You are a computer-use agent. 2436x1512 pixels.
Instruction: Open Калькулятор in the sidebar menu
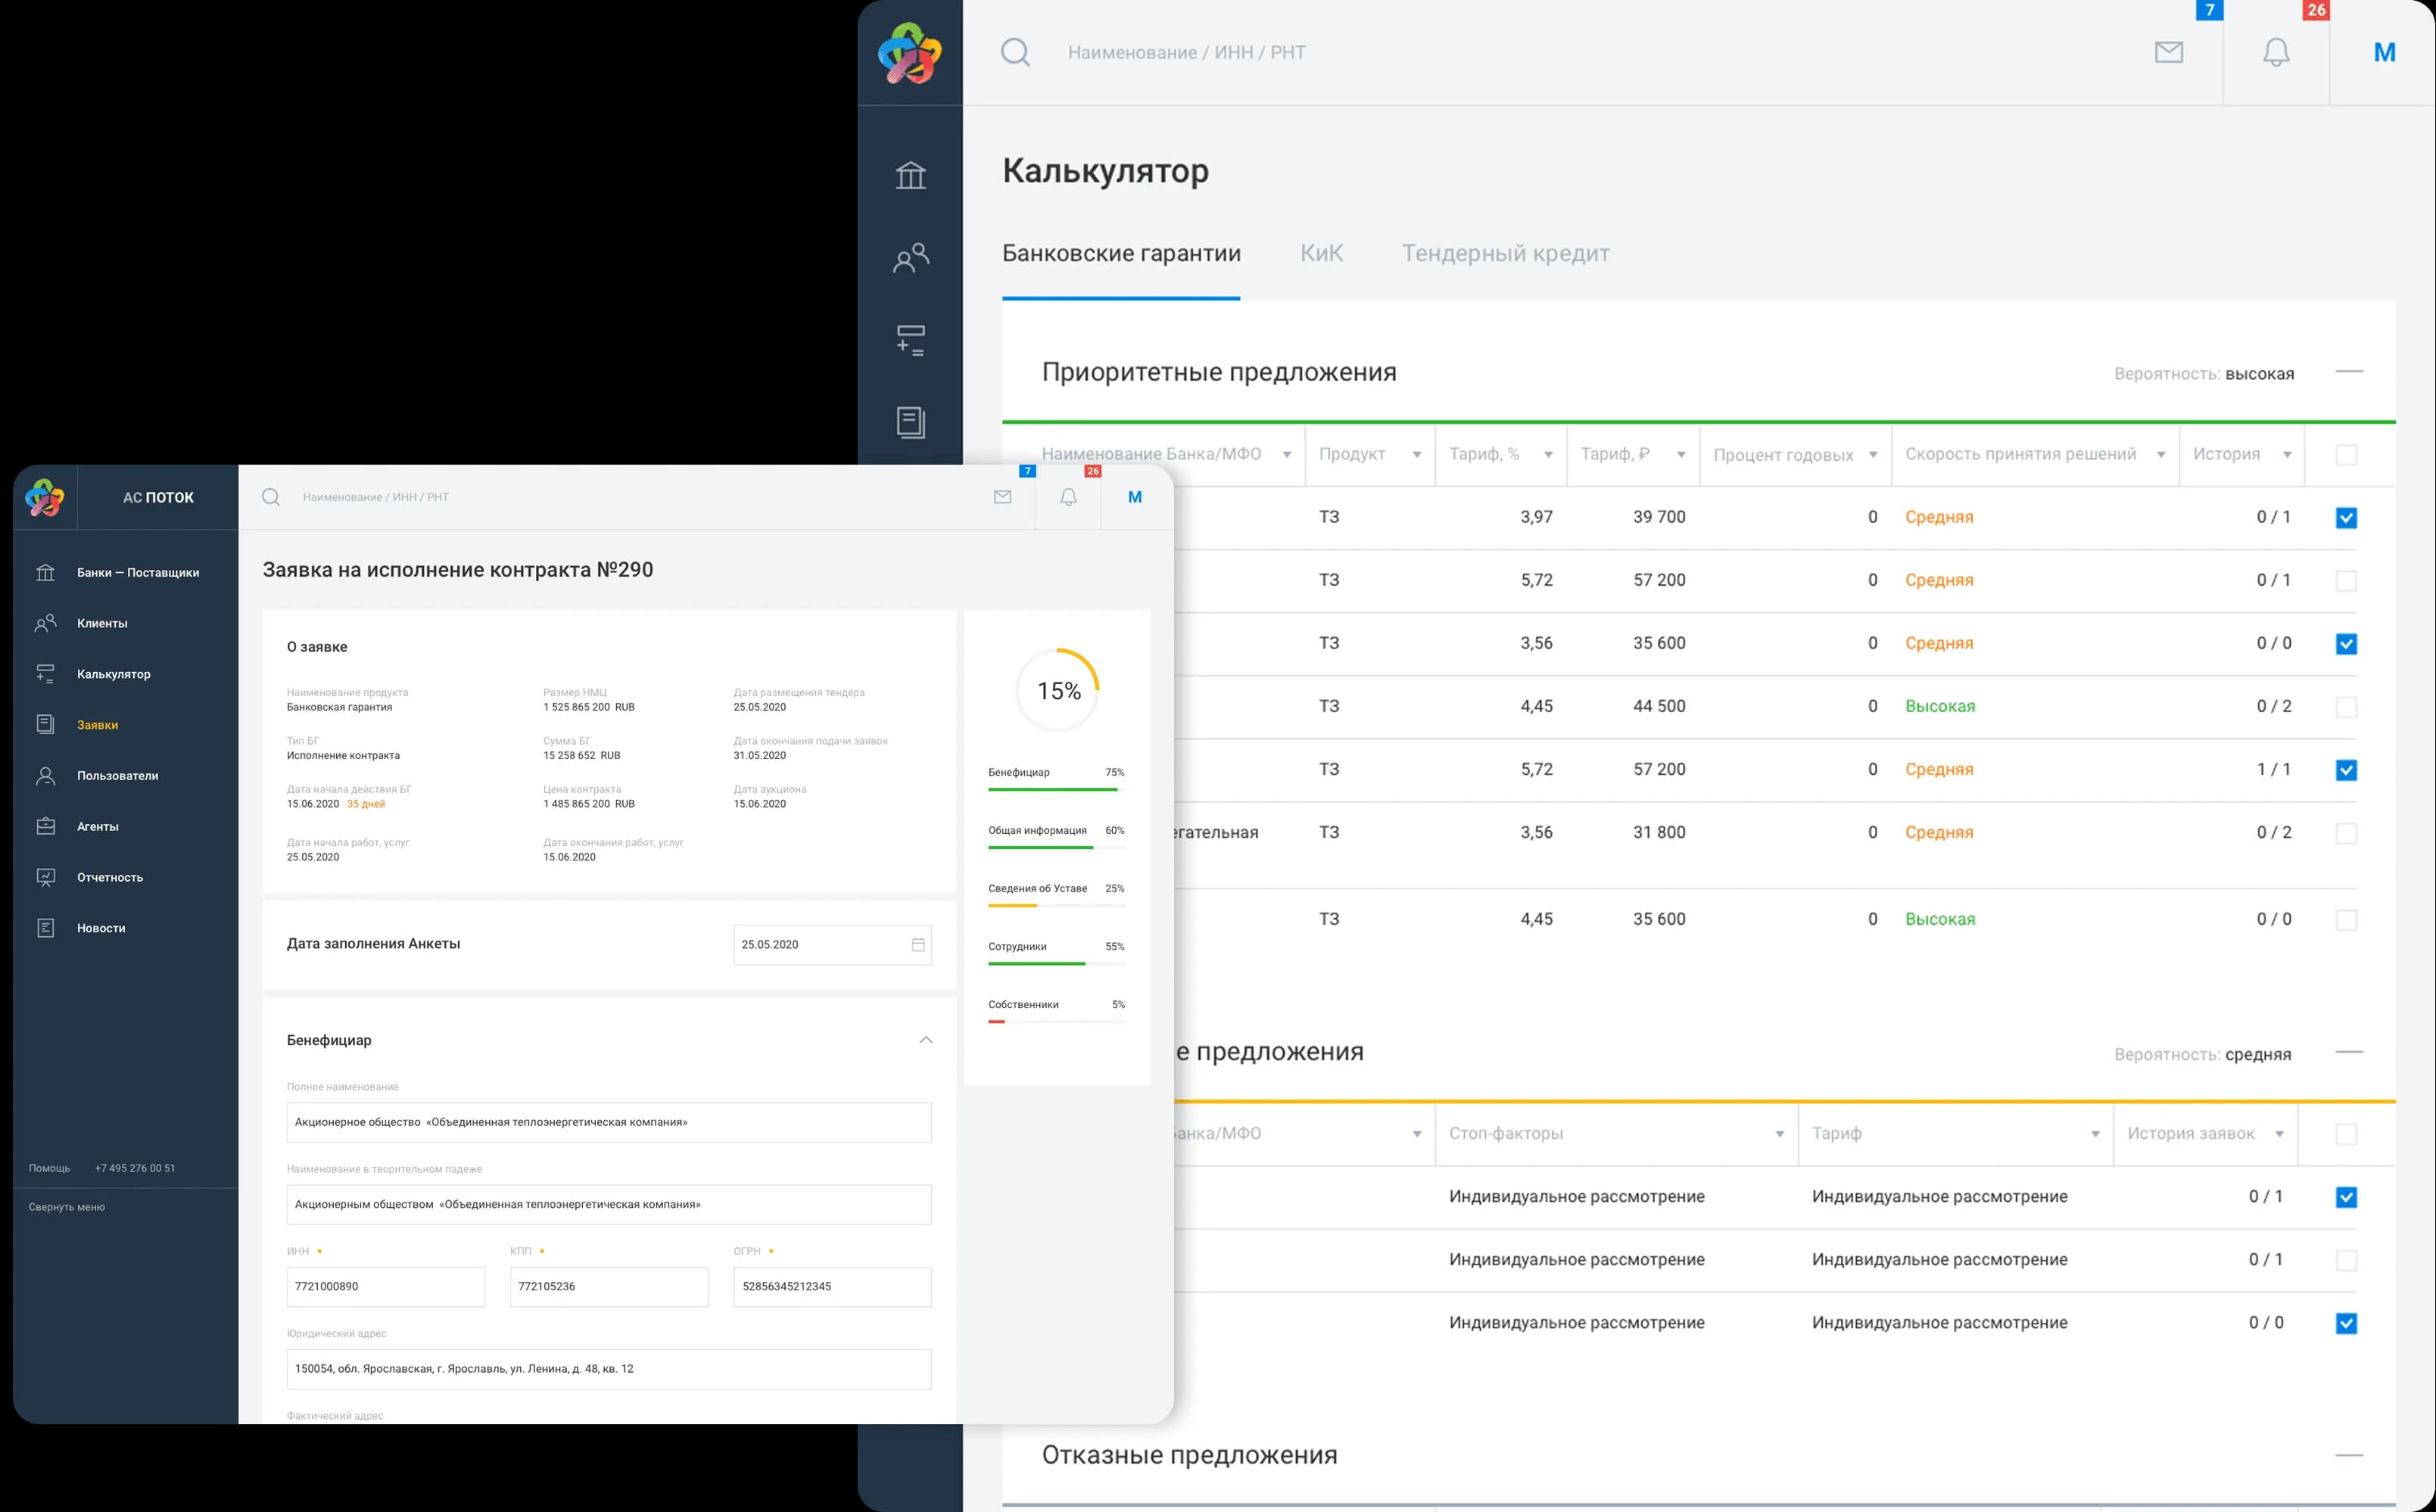click(114, 674)
